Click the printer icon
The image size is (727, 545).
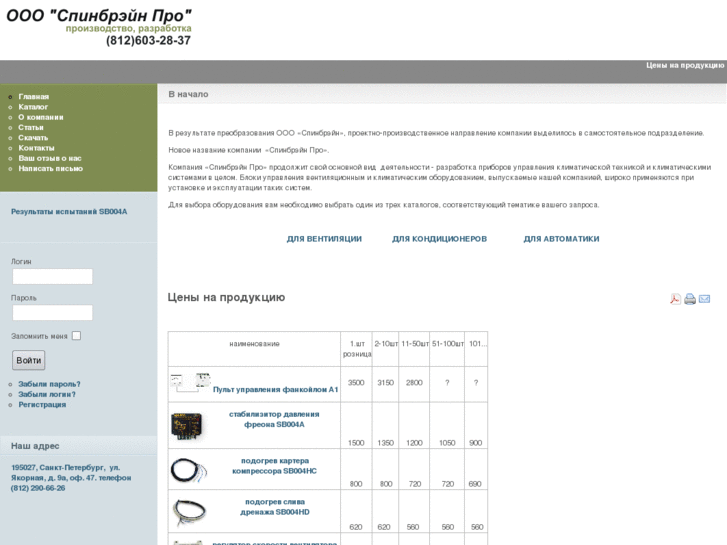click(690, 299)
